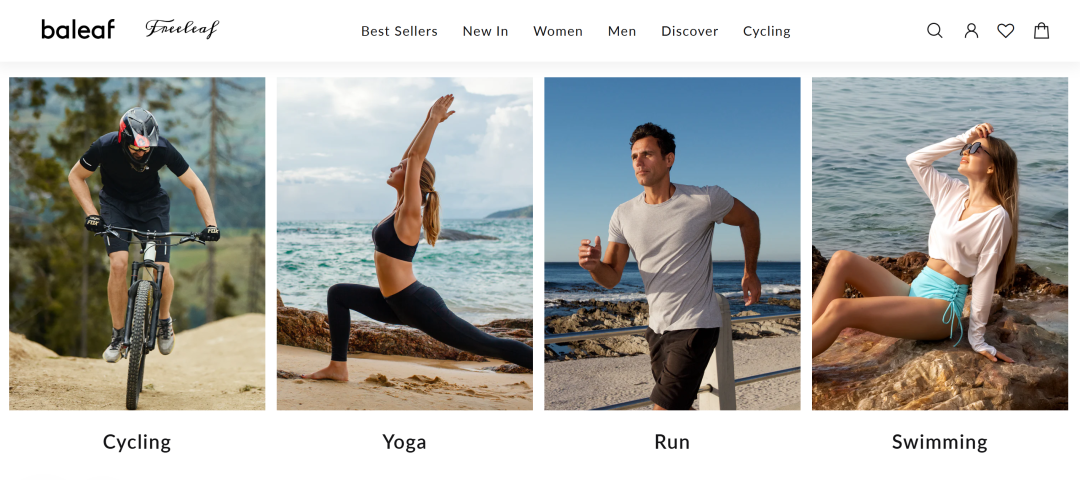1080x480 pixels.
Task: Open the beach Yoga pose image
Action: click(404, 243)
